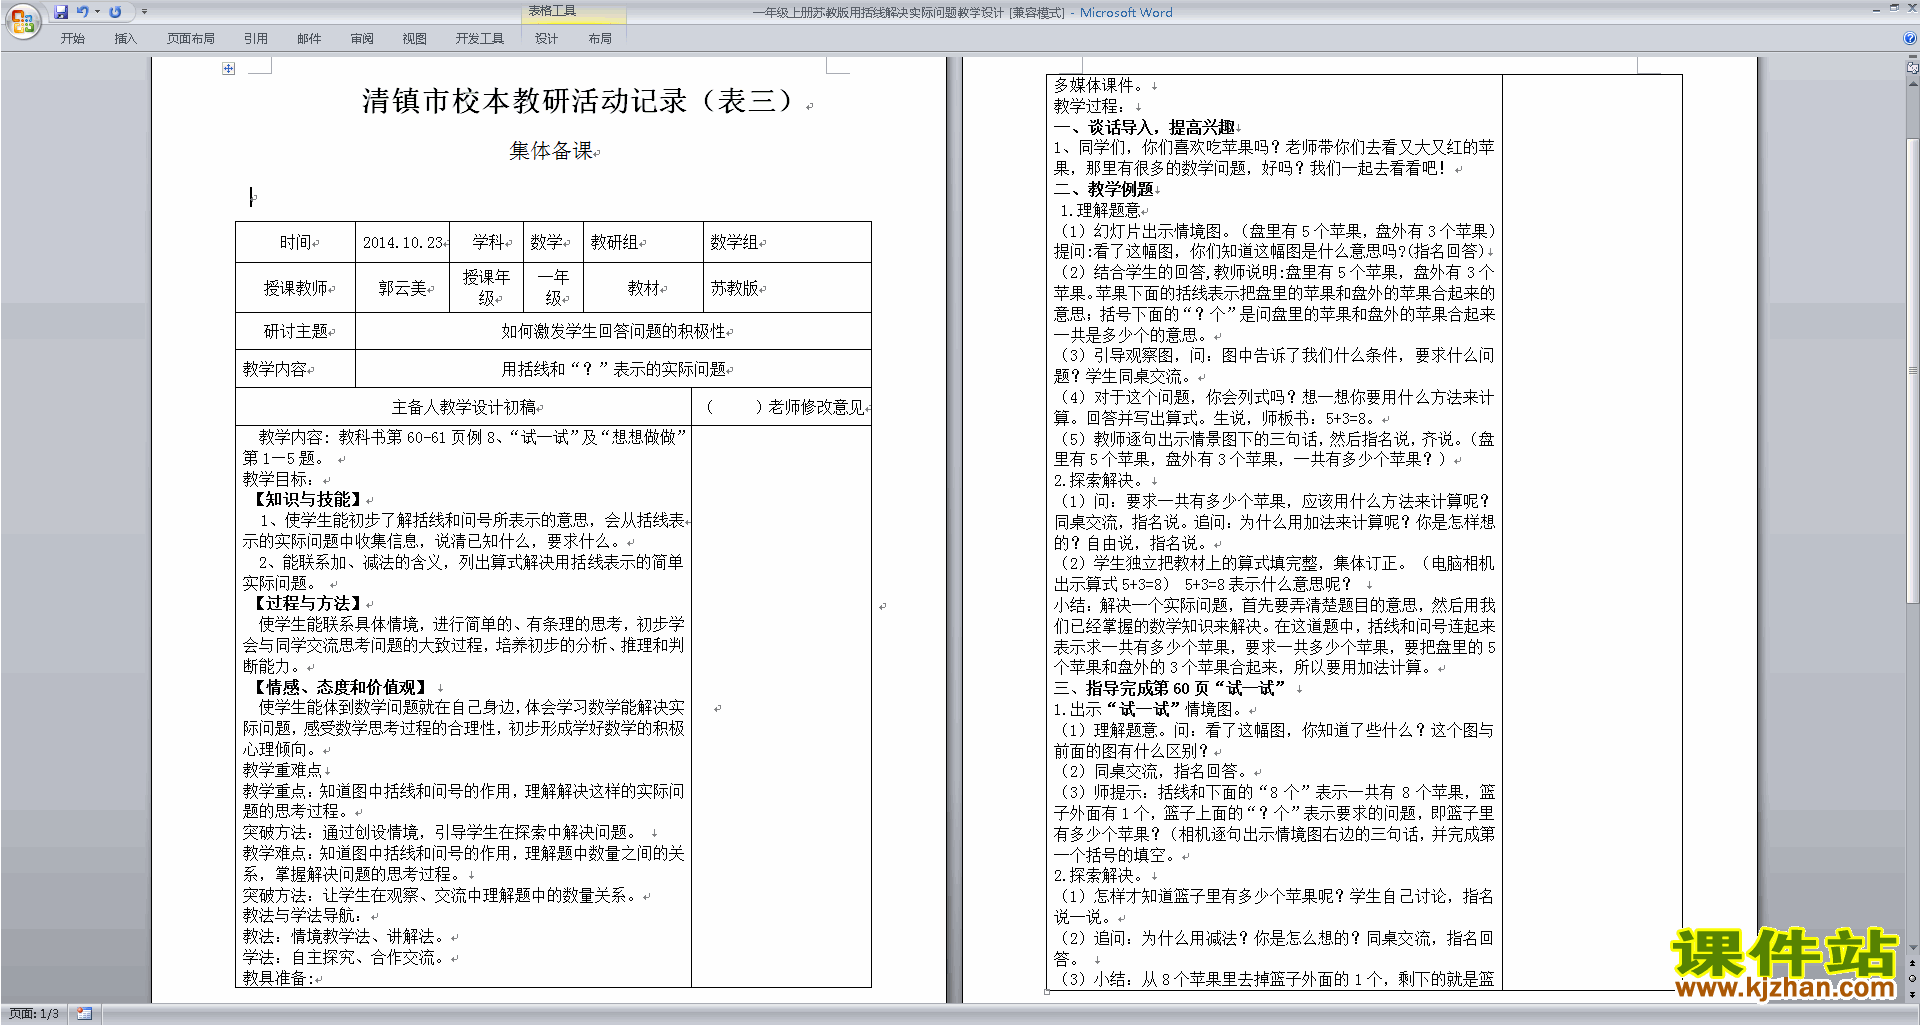Click the heading 一、谈话导入，提高兴趣

click(x=1144, y=128)
